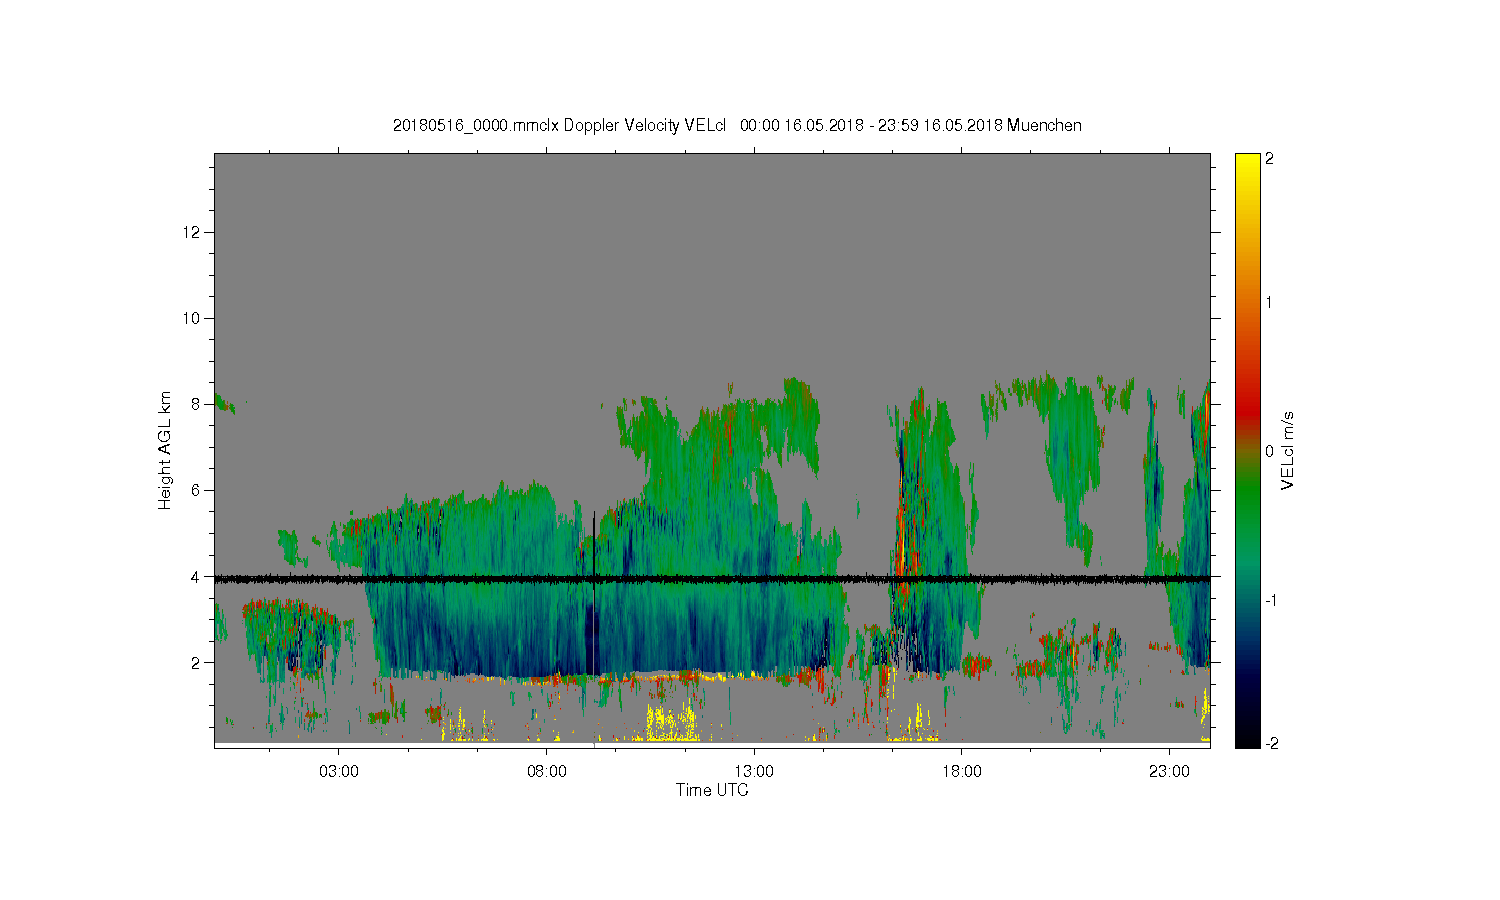This screenshot has width=1500, height=900.
Task: Click the black horizontal line at 4 km
Action: tap(712, 578)
